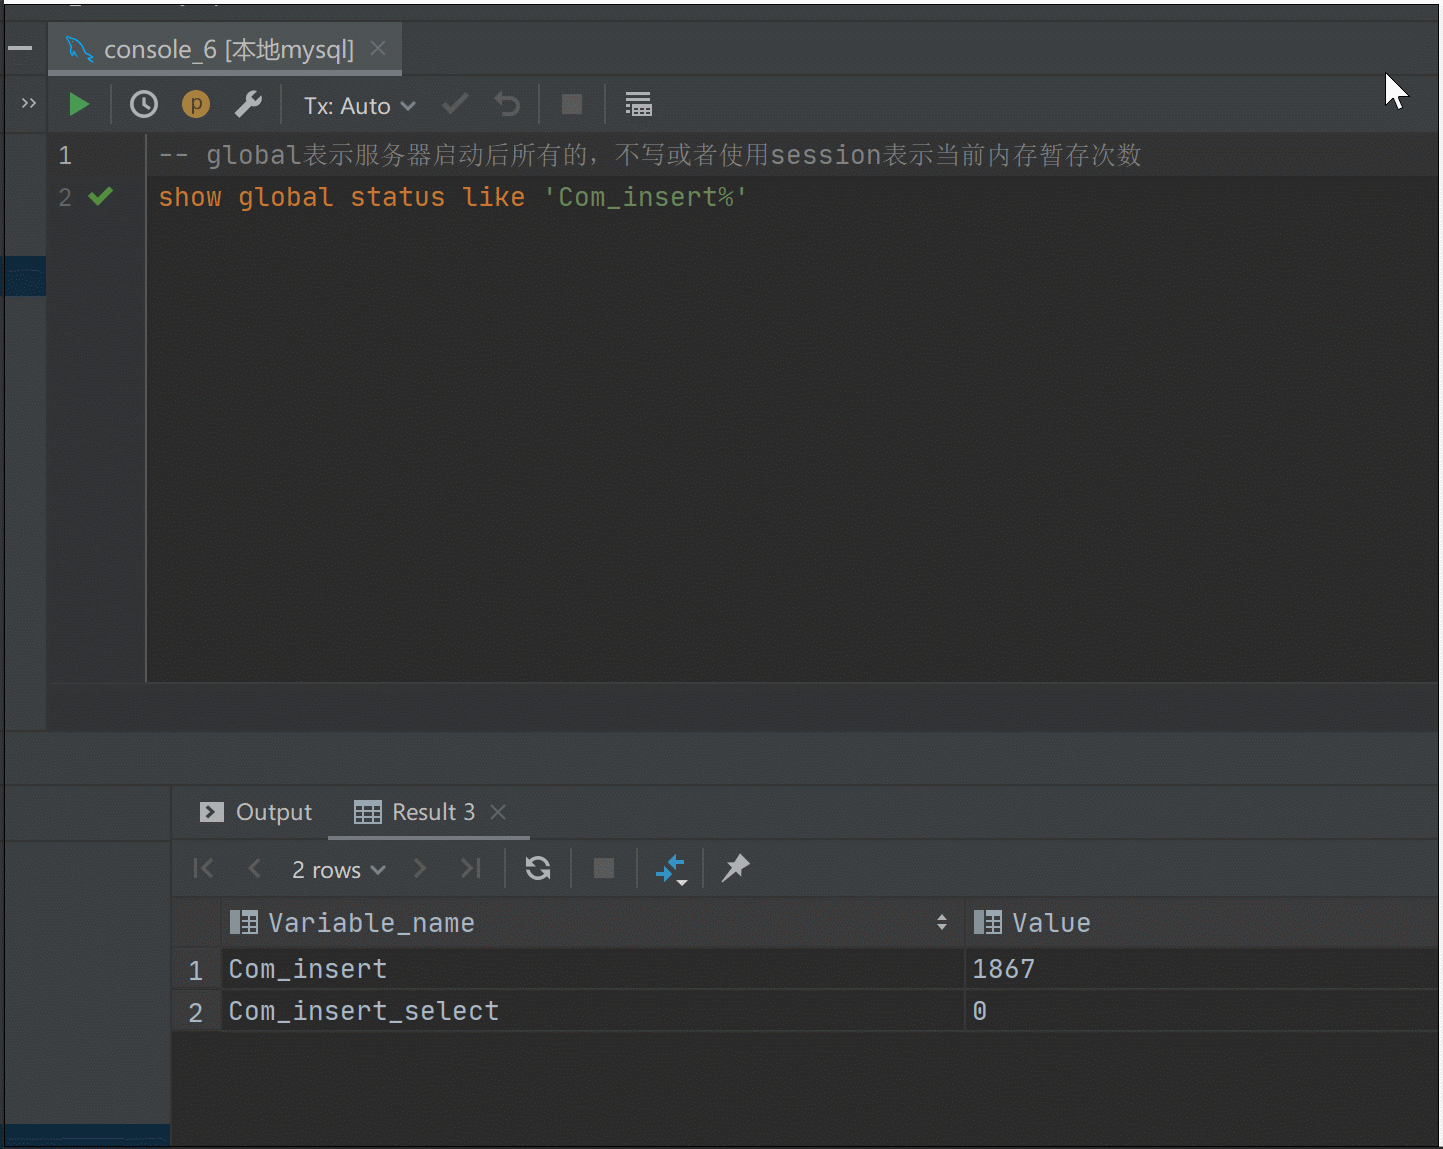
Task: Select result row number 1
Action: coord(196,970)
